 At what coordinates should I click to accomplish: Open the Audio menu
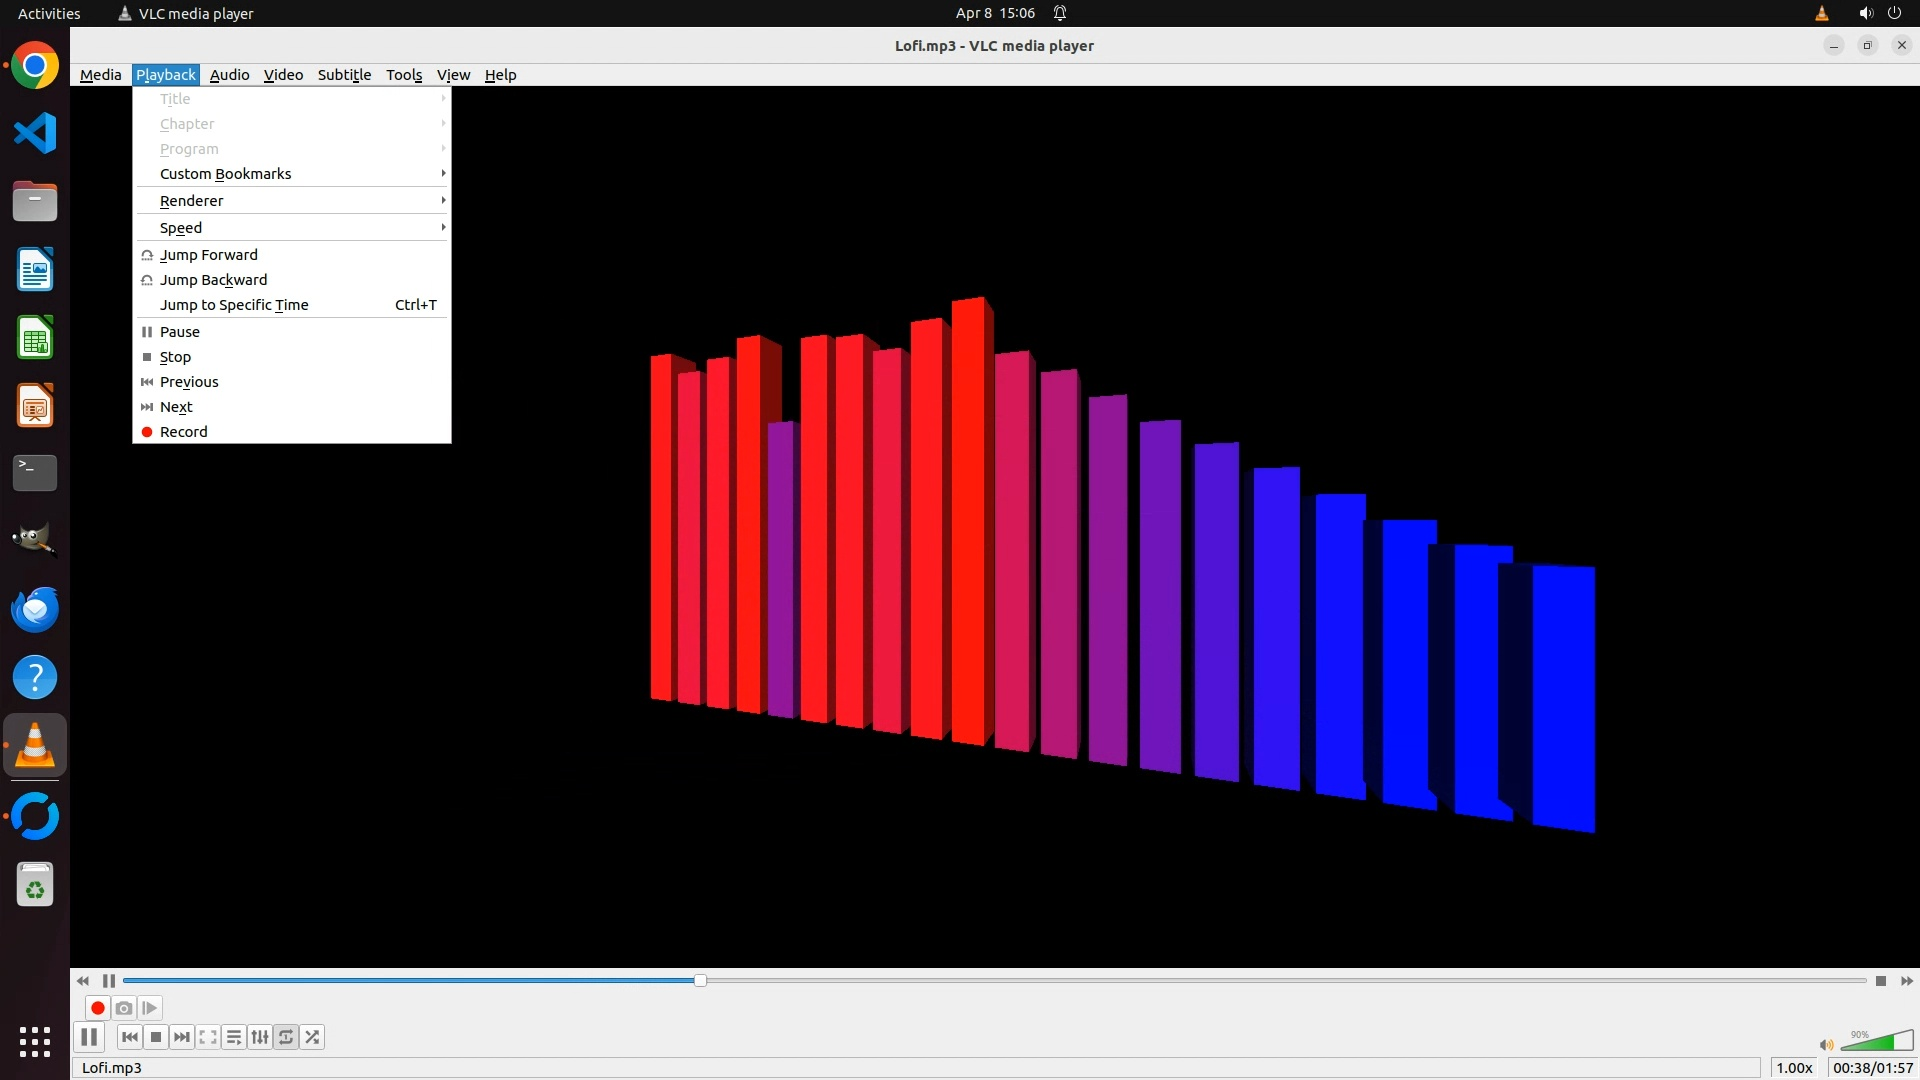pyautogui.click(x=229, y=75)
